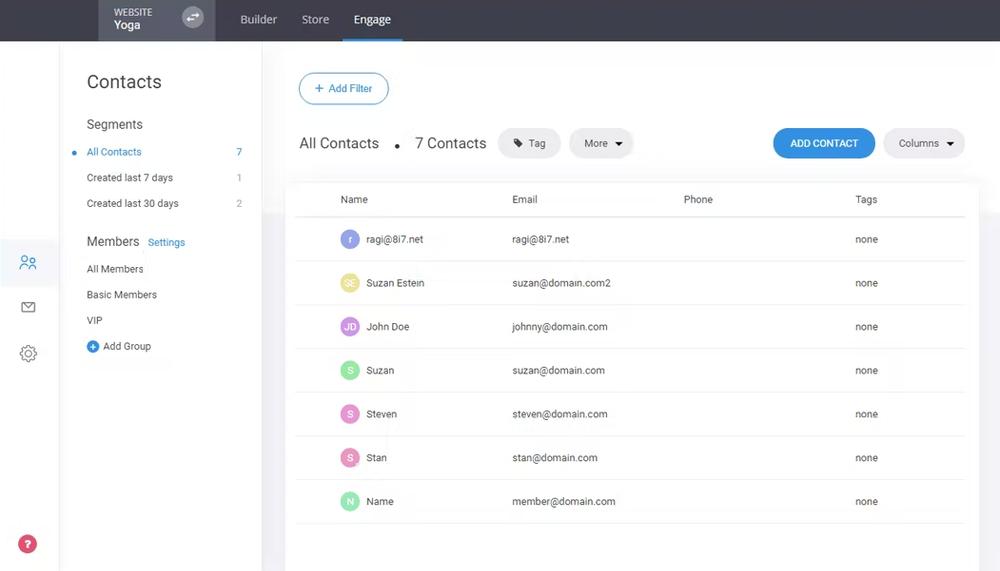Select Basic Members group
This screenshot has width=1000, height=571.
tap(122, 295)
